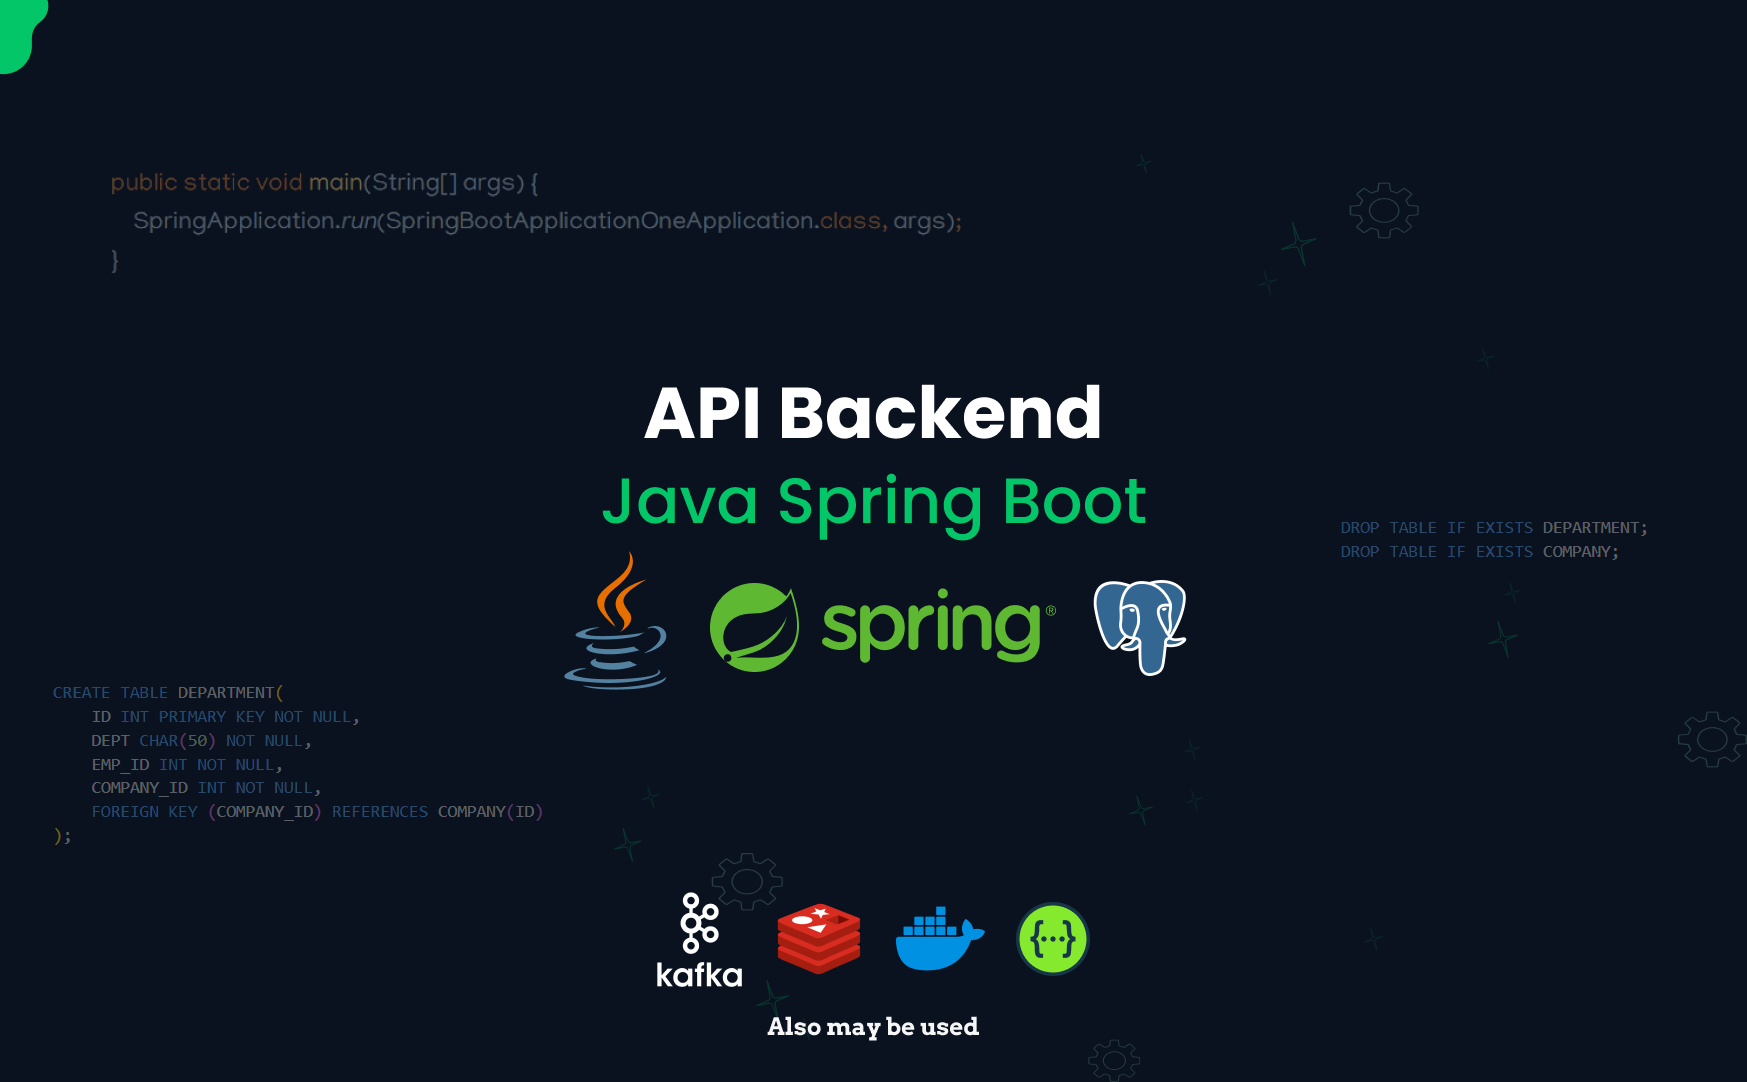Click the Kafka logo
This screenshot has width=1747, height=1082.
tap(699, 942)
